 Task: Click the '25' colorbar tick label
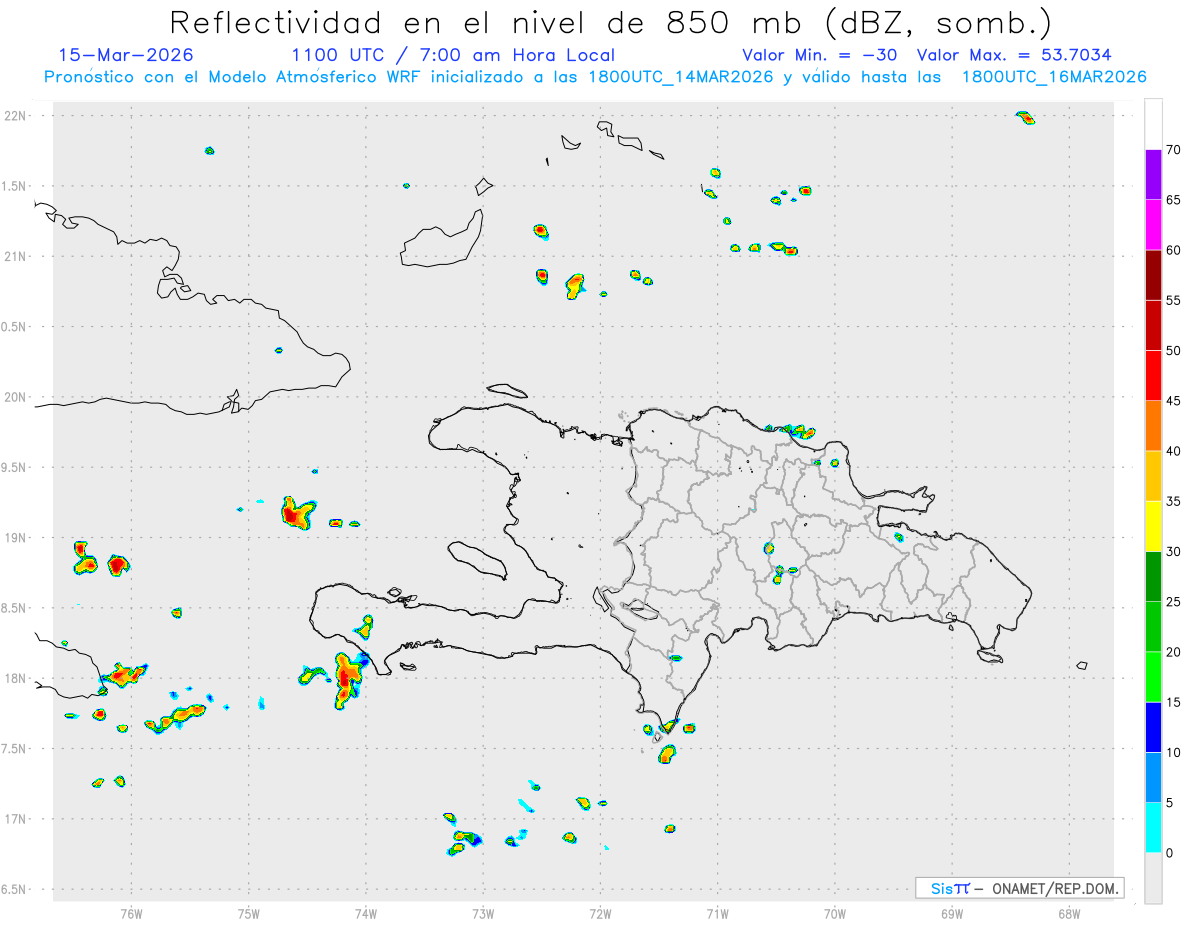coord(1174,602)
